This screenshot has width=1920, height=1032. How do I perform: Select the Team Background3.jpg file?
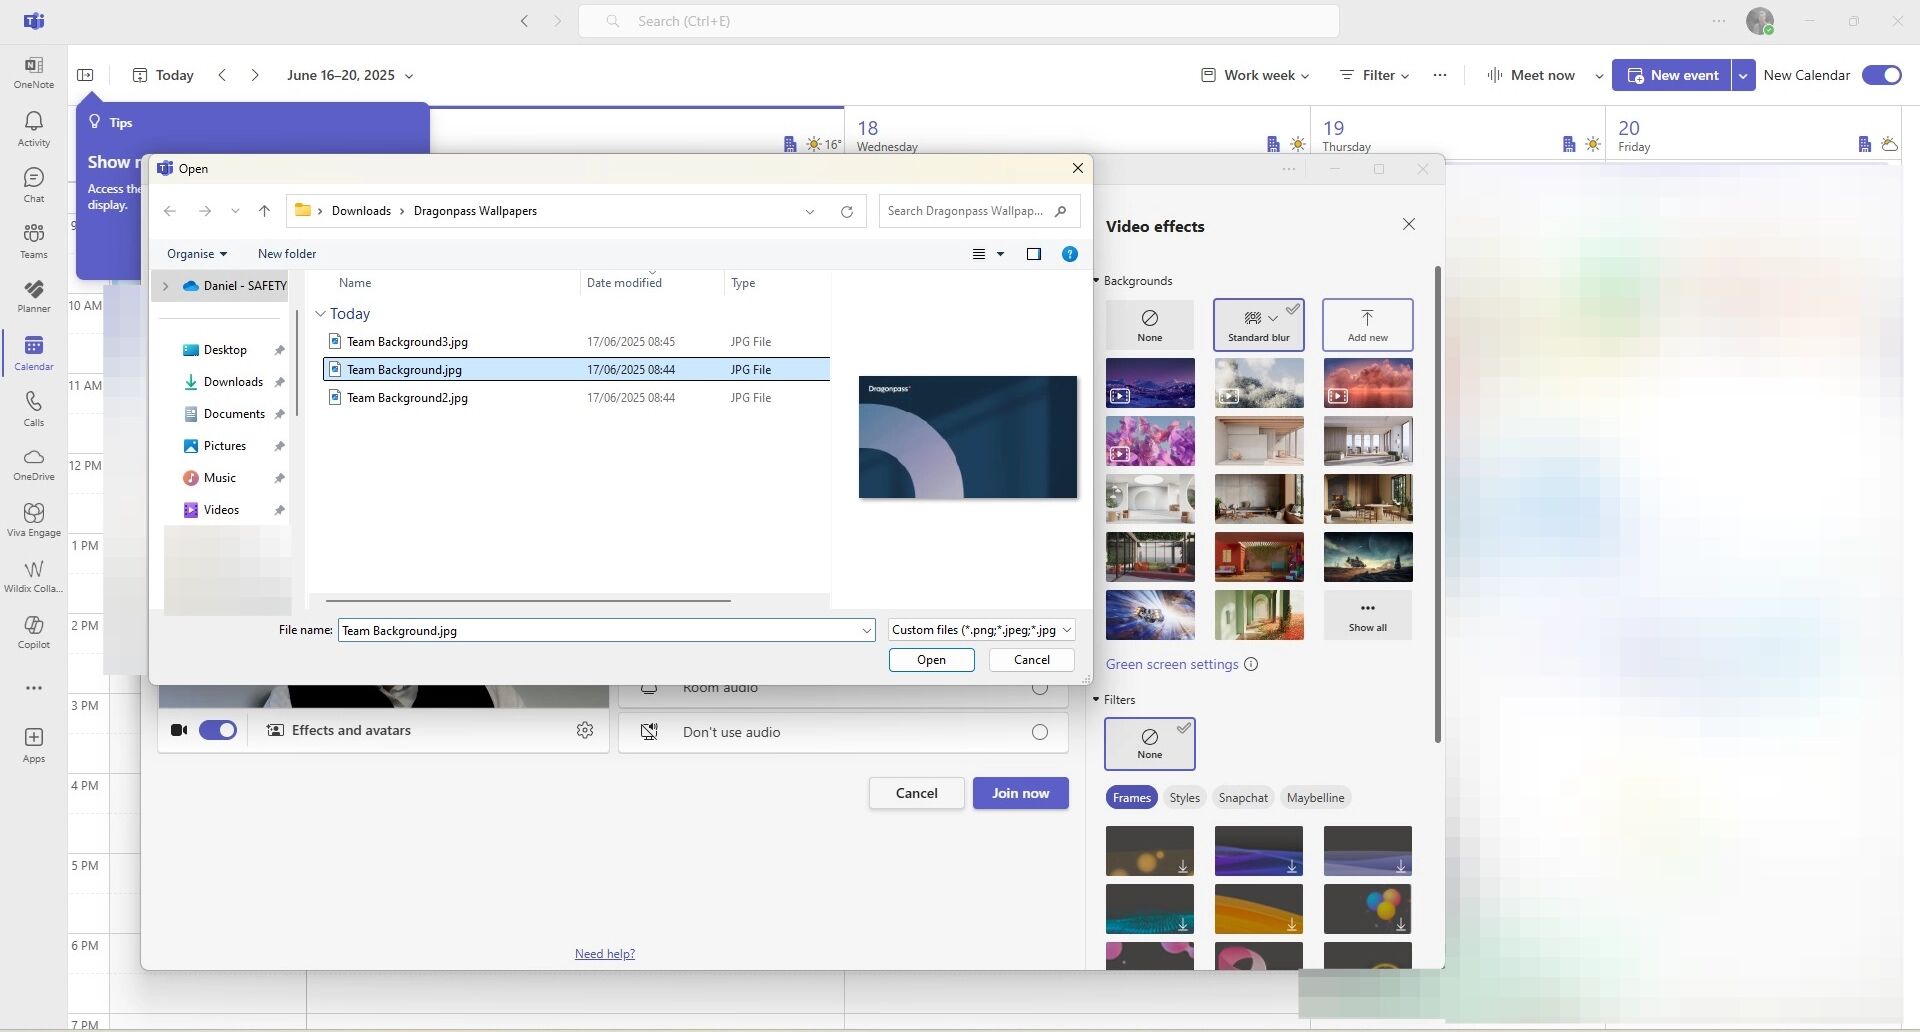click(407, 342)
